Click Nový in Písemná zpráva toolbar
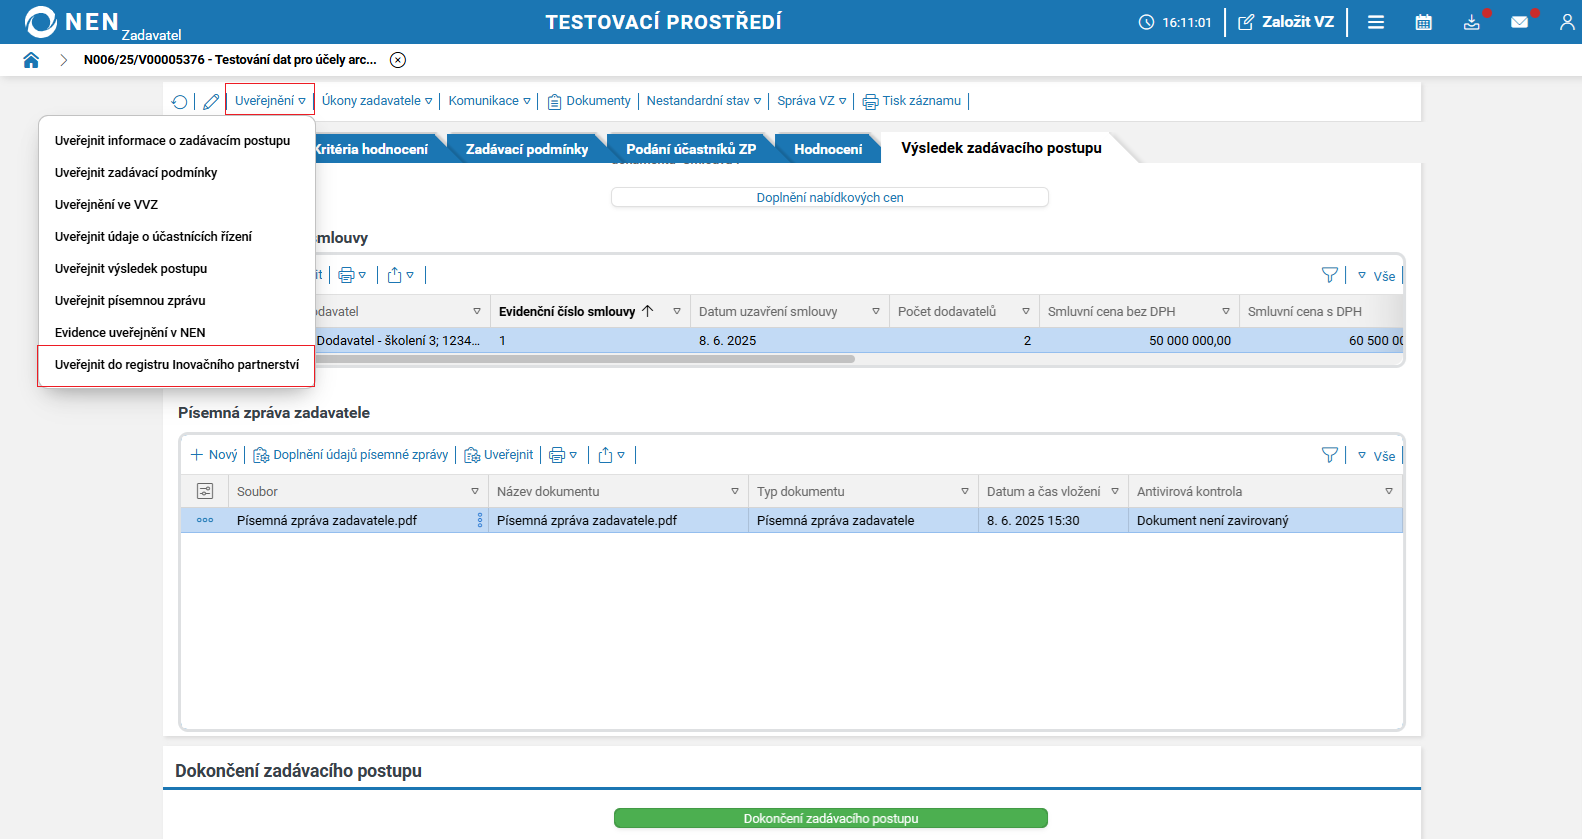The height and width of the screenshot is (839, 1582). tap(214, 455)
